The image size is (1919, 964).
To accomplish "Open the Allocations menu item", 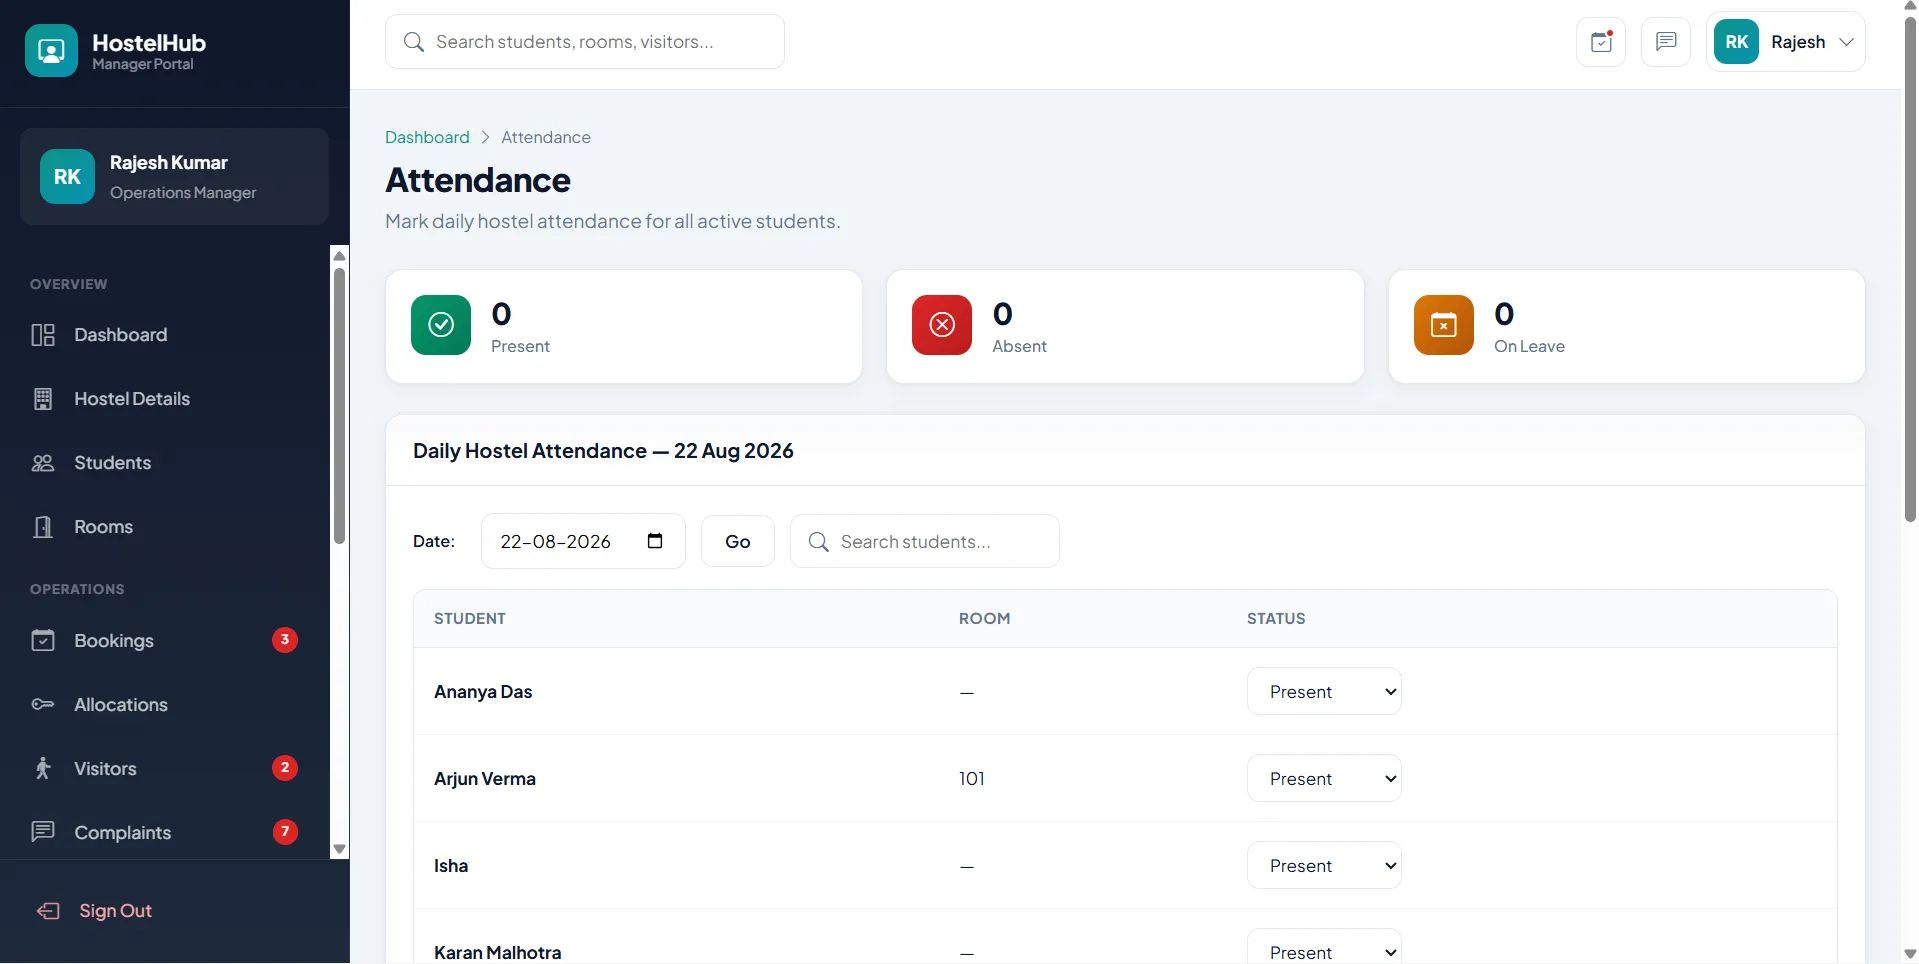I will coord(165,705).
